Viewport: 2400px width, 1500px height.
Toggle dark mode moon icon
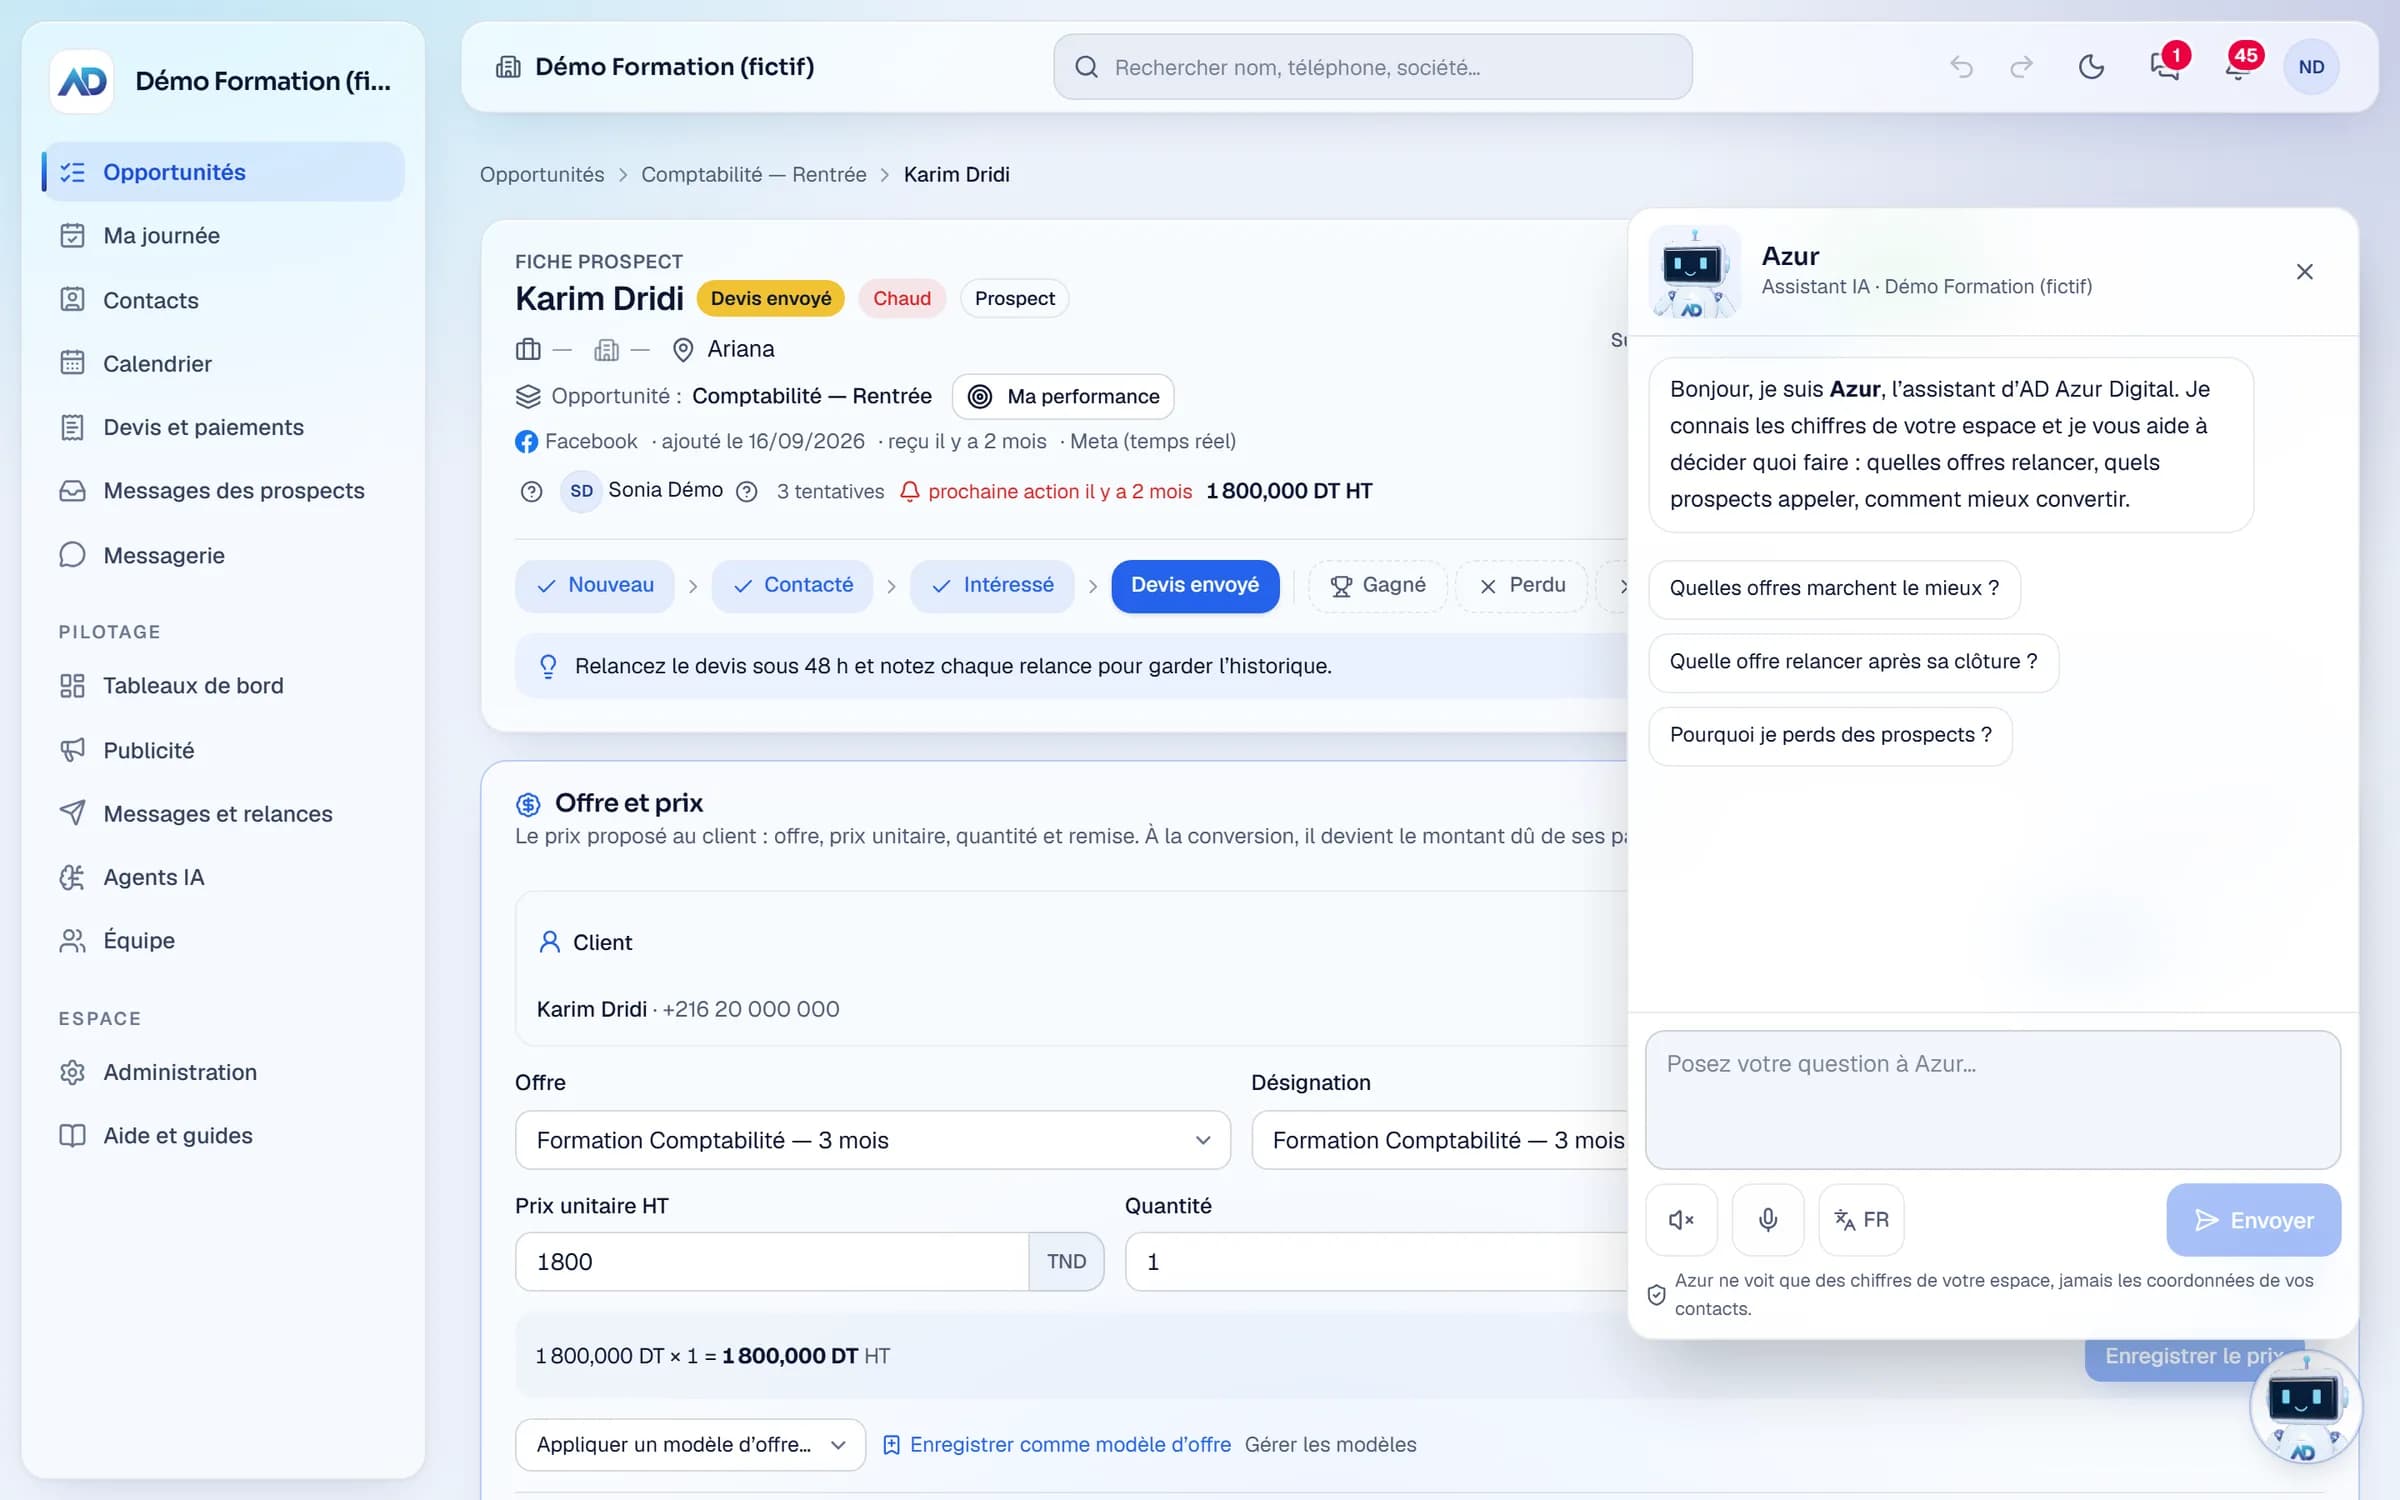[x=2091, y=67]
